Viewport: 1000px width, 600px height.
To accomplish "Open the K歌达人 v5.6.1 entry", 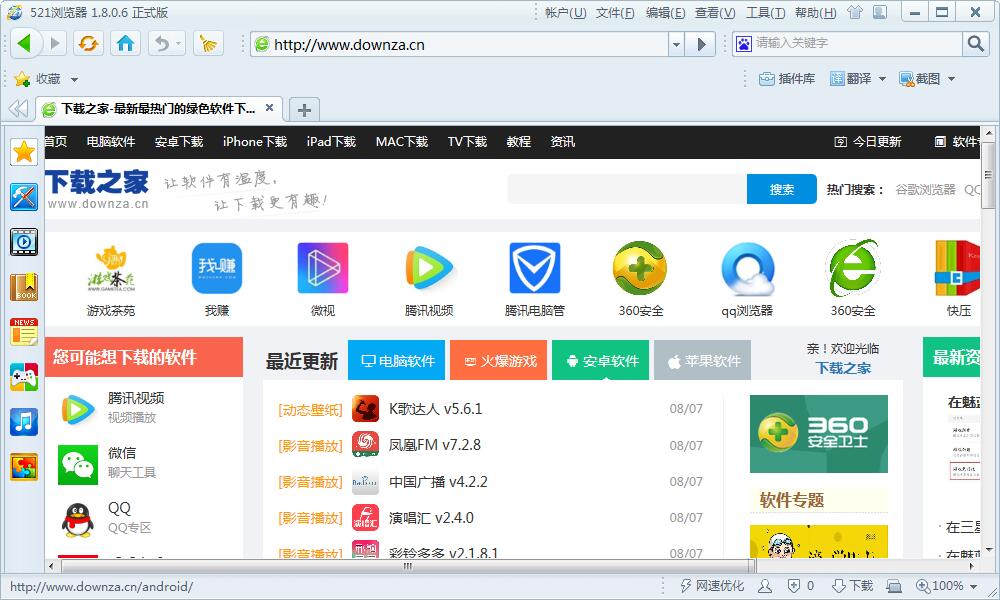I will pyautogui.click(x=436, y=409).
